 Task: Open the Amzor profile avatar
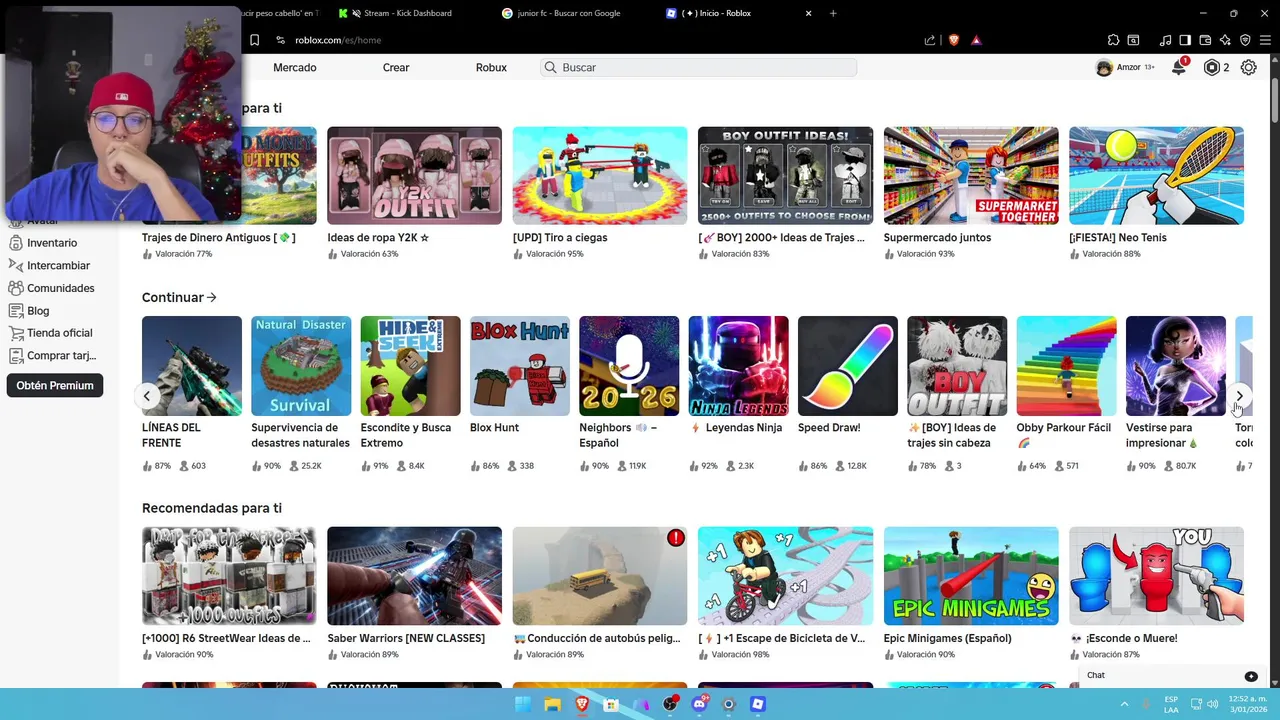pyautogui.click(x=1104, y=68)
